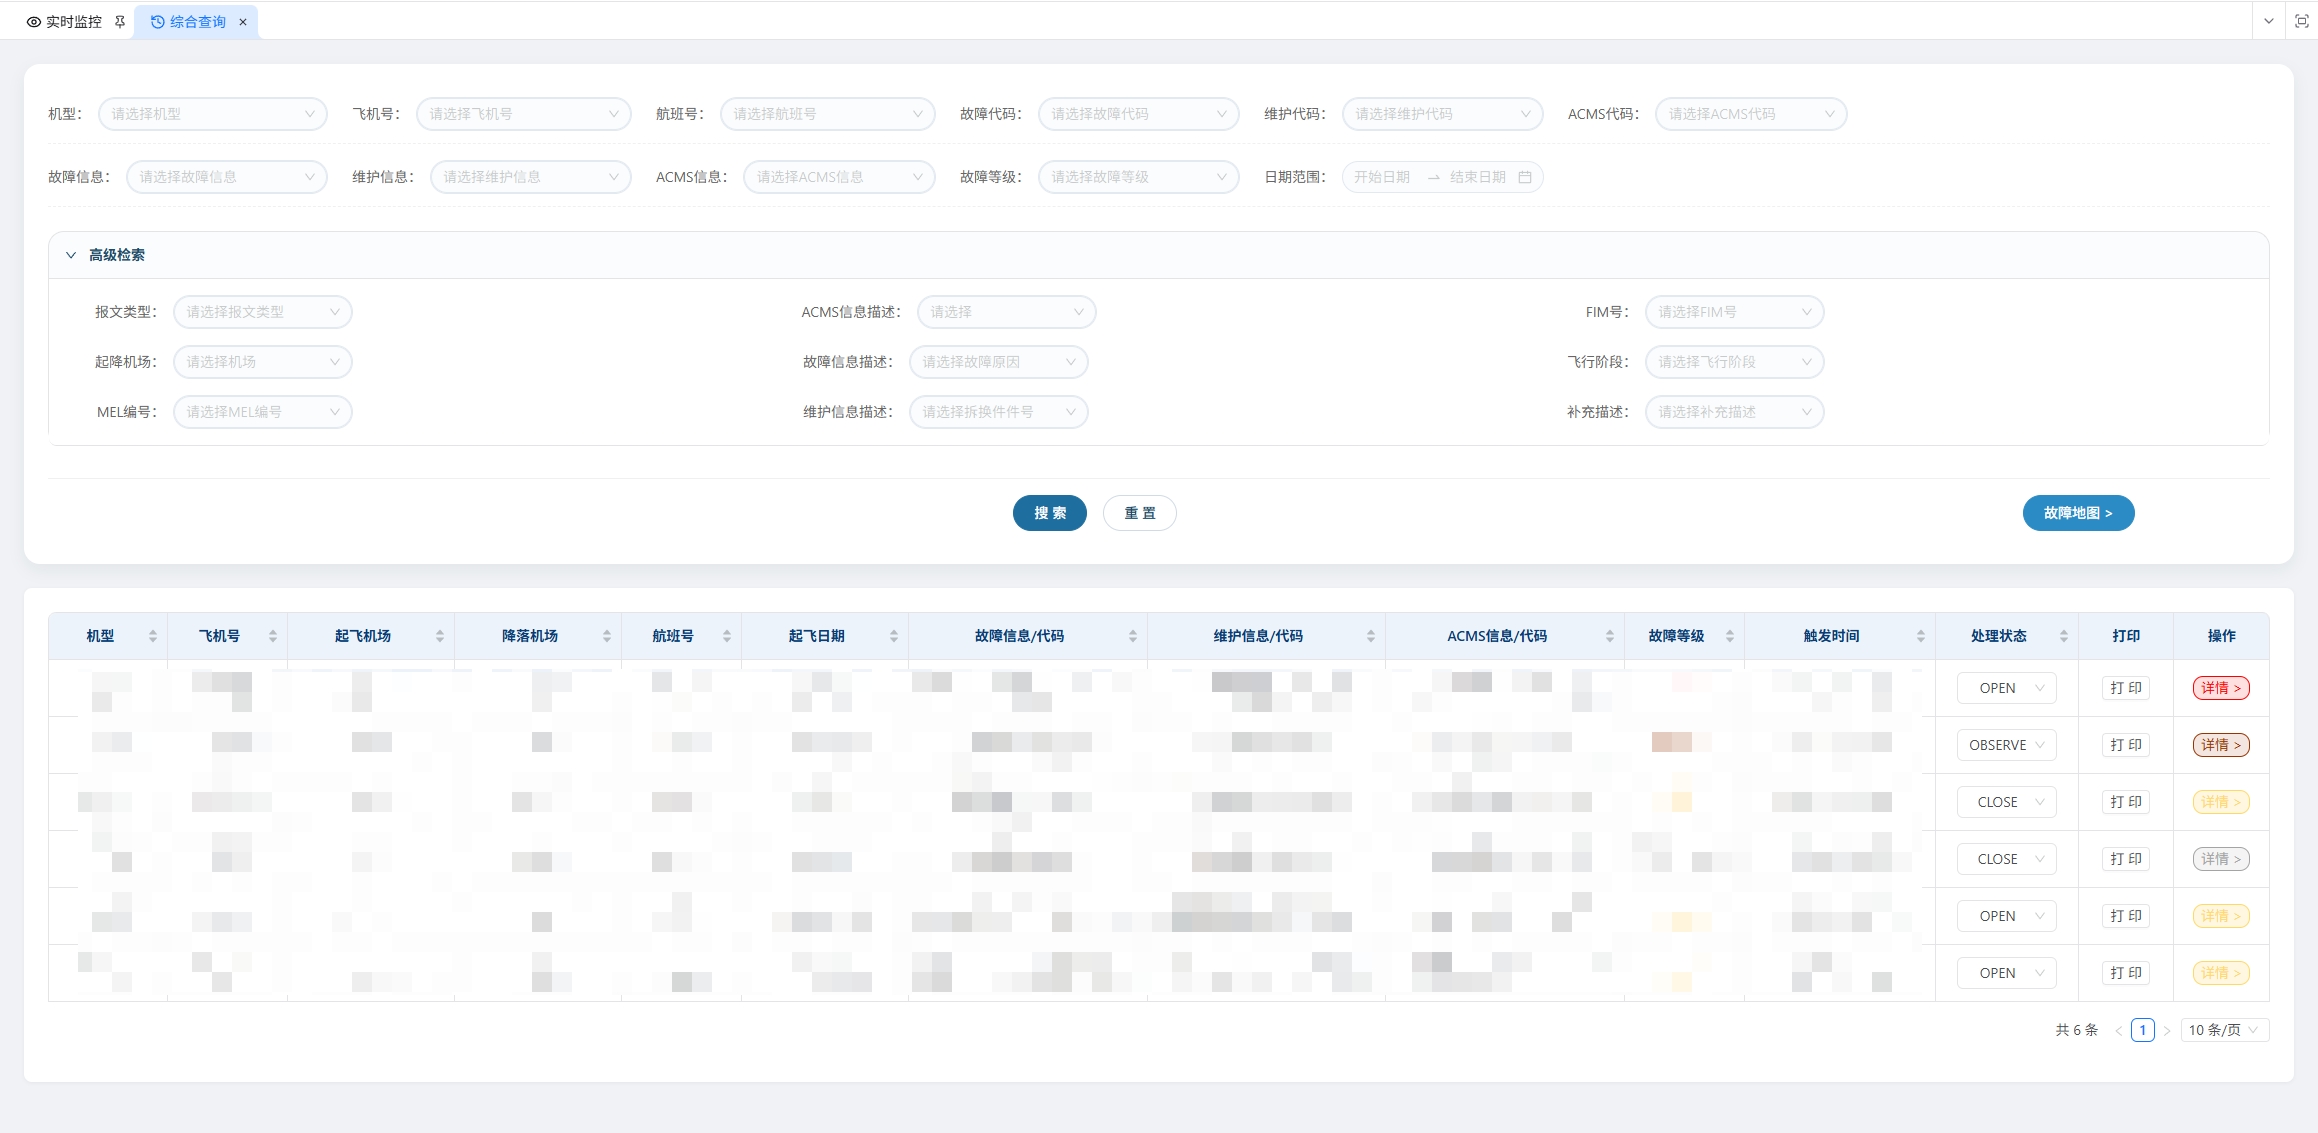This screenshot has height=1133, width=2318.
Task: Open the 起降机场 dropdown
Action: [263, 362]
